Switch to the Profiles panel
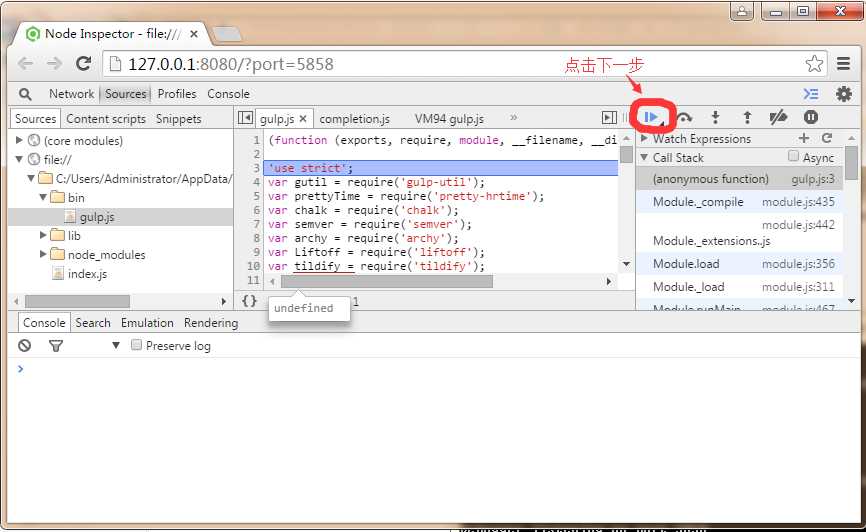The image size is (866, 532). coord(177,94)
